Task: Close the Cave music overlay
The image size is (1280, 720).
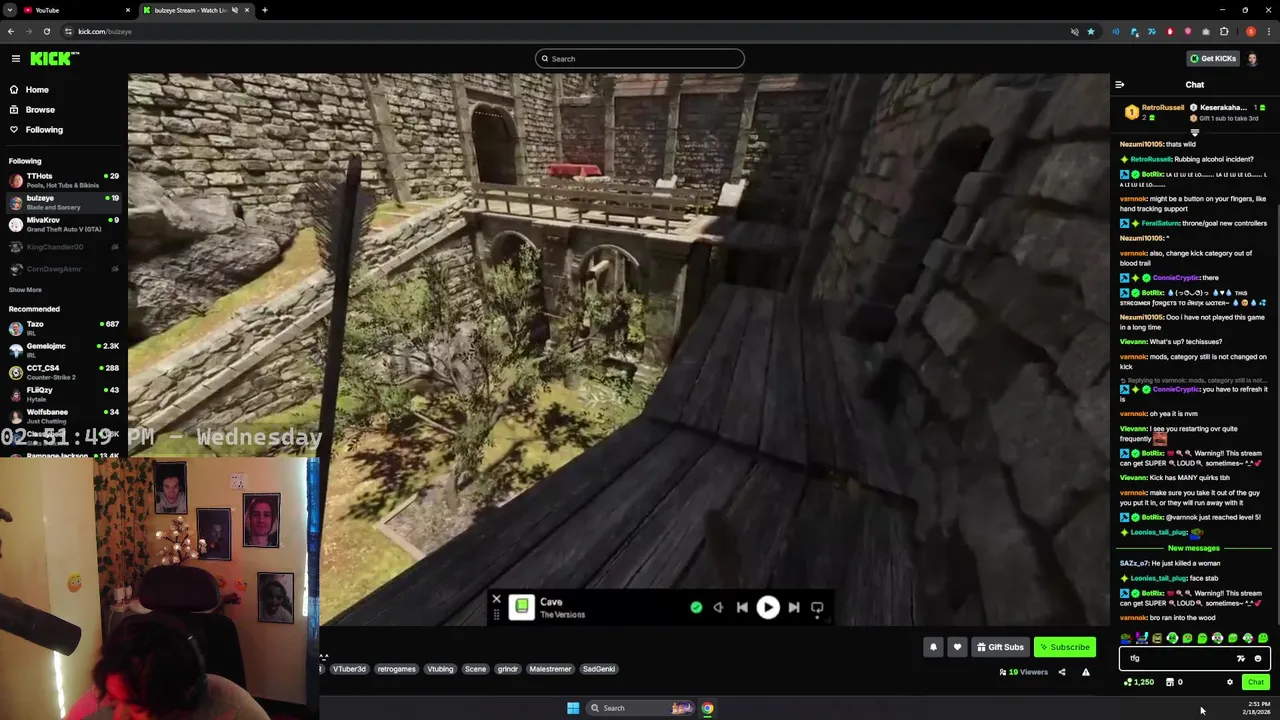Action: pyautogui.click(x=496, y=600)
